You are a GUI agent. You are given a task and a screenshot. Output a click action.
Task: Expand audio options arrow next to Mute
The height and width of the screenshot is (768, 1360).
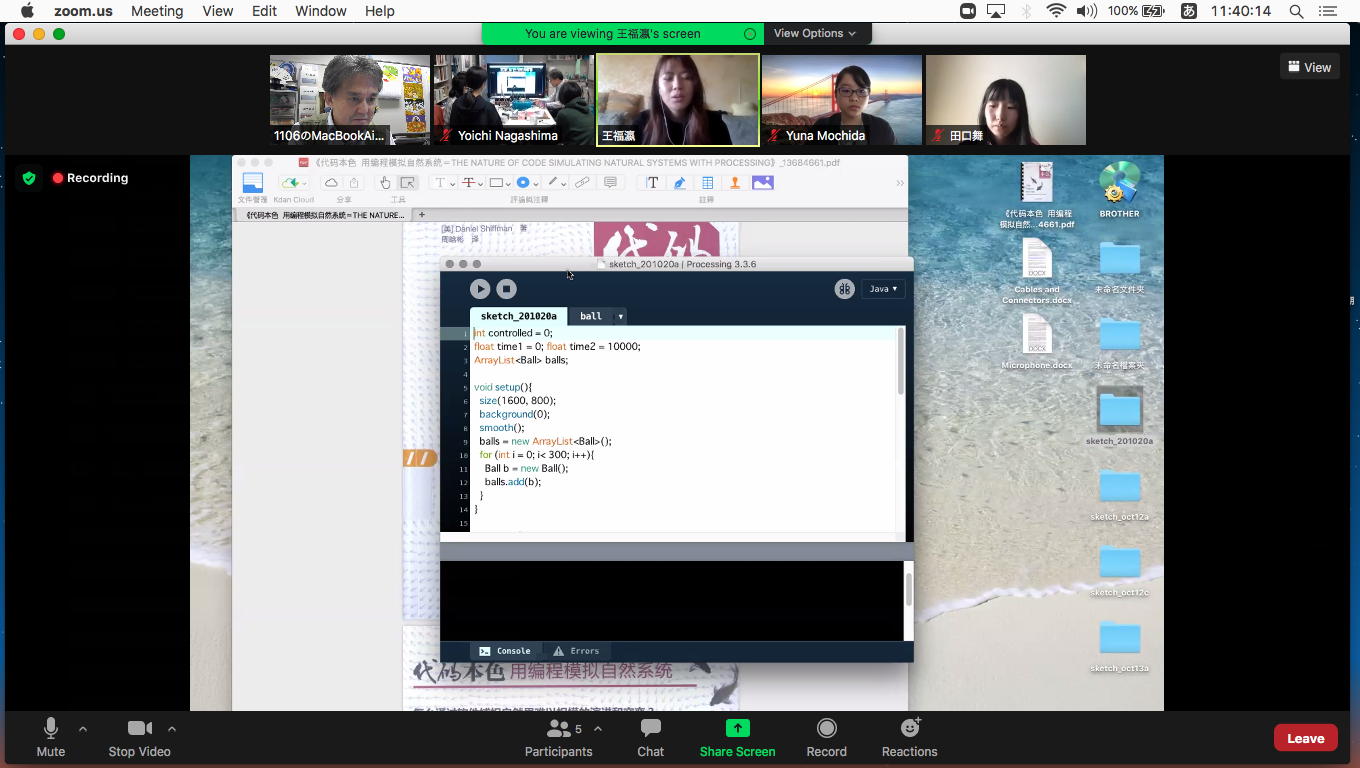click(x=83, y=729)
